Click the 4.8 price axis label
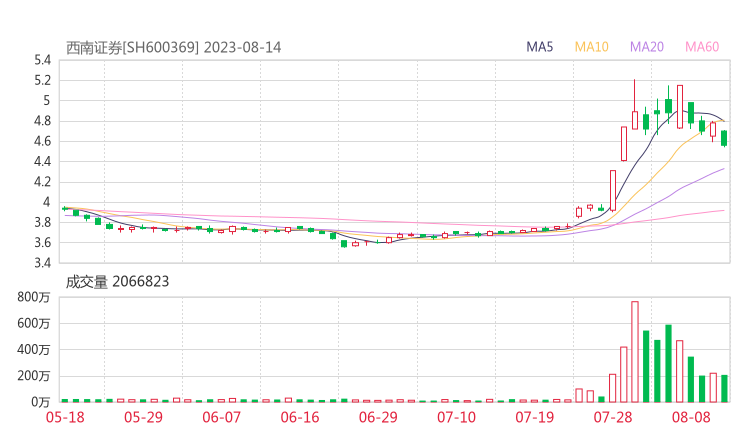Image resolution: width=740 pixels, height=440 pixels. click(42, 121)
